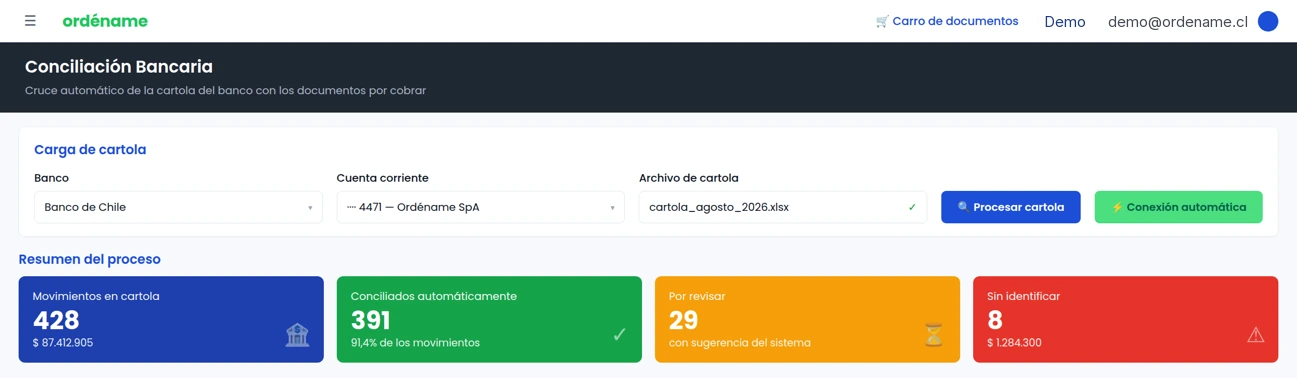
Task: Open the Banco de Chile dropdown
Action: pyautogui.click(x=178, y=207)
